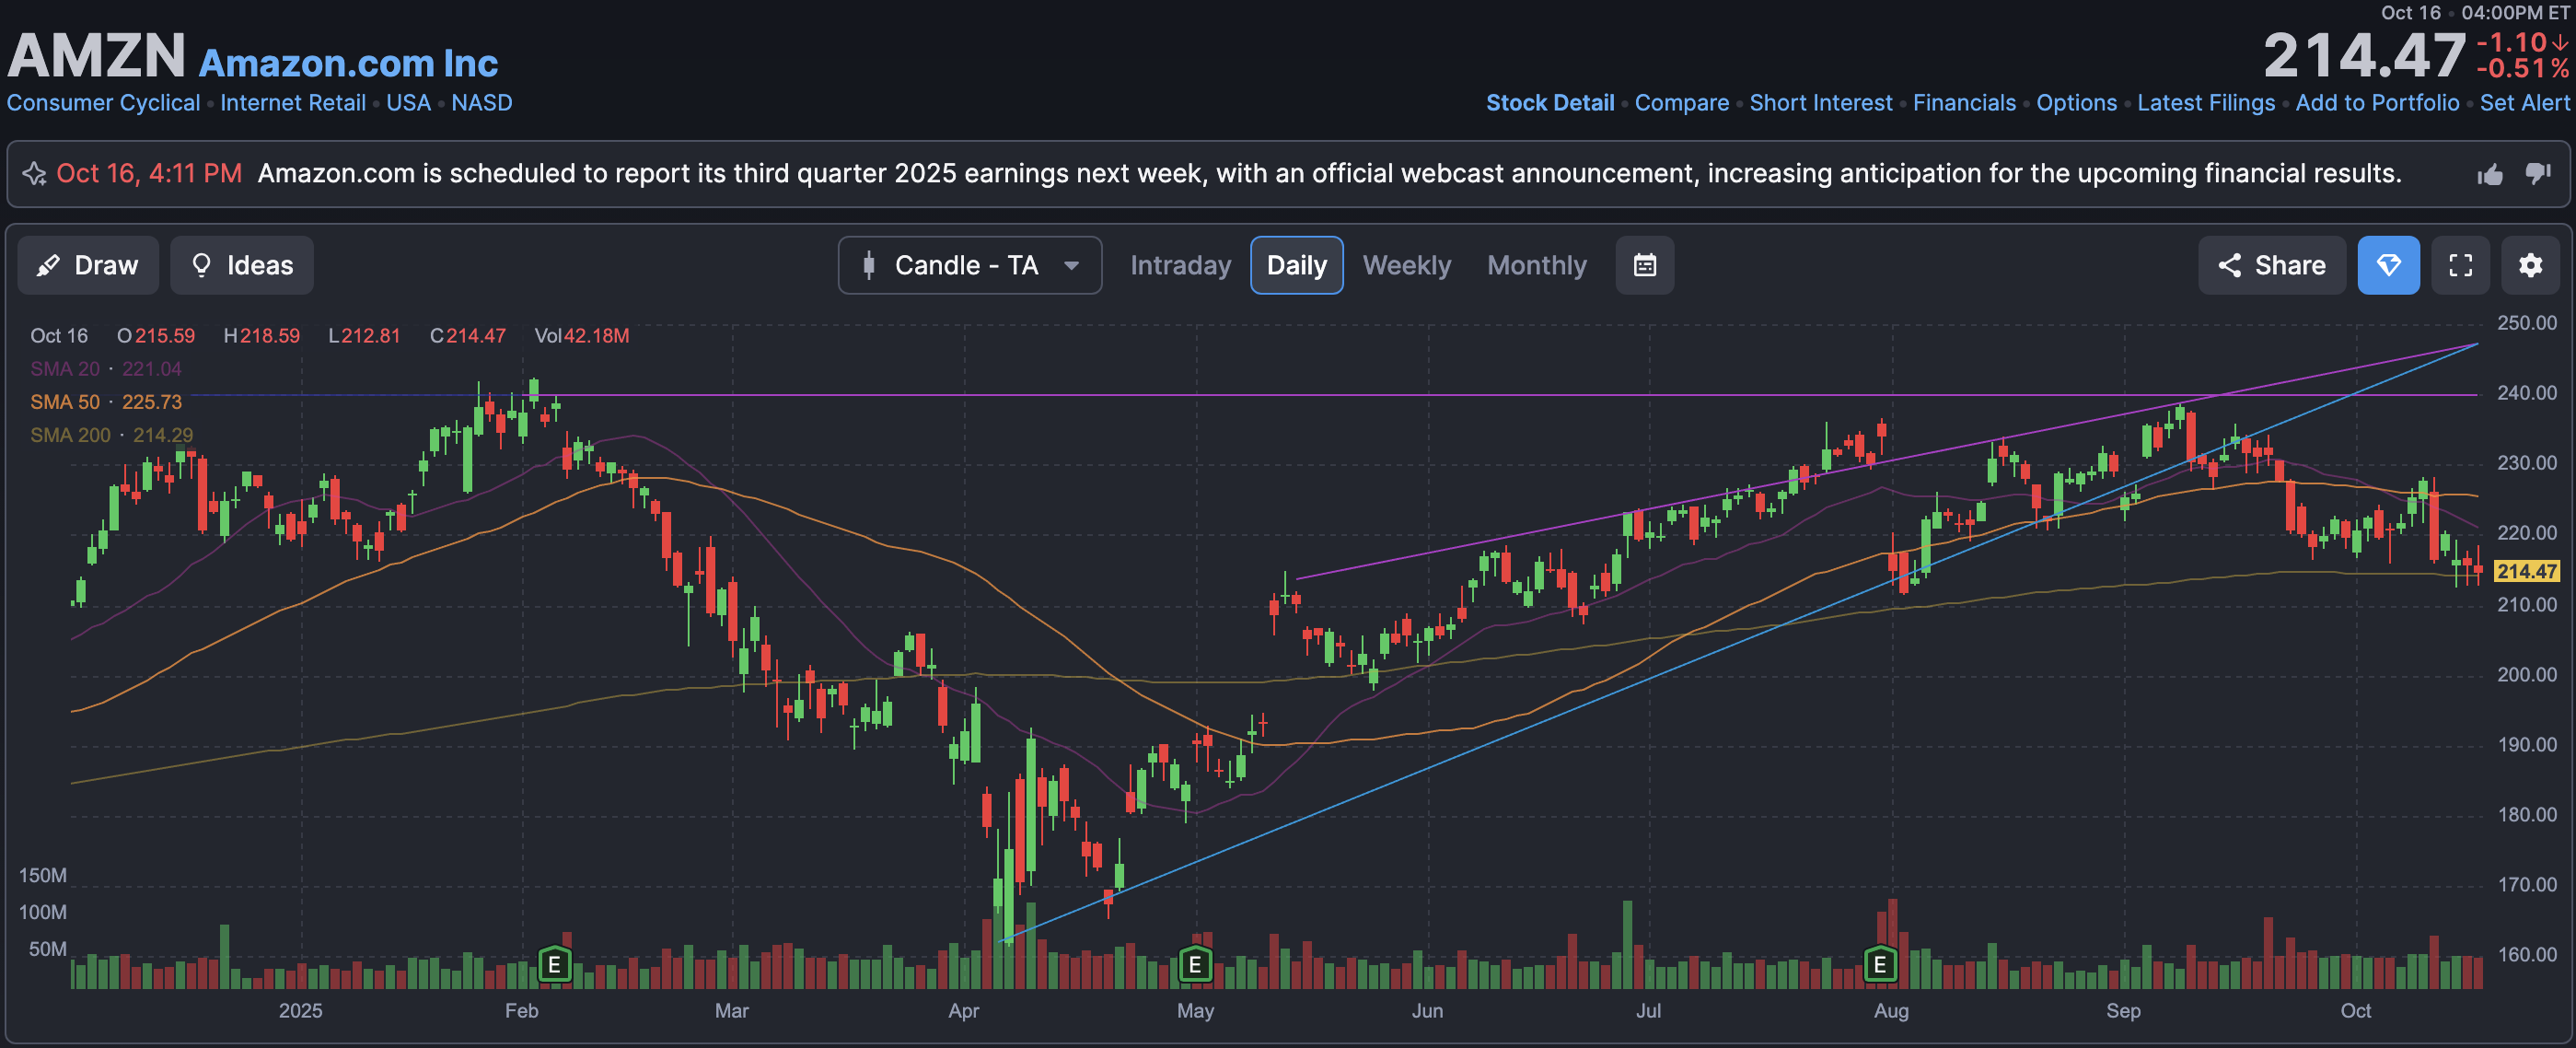Open the calendar date range icon
The width and height of the screenshot is (2576, 1048).
tap(1644, 265)
